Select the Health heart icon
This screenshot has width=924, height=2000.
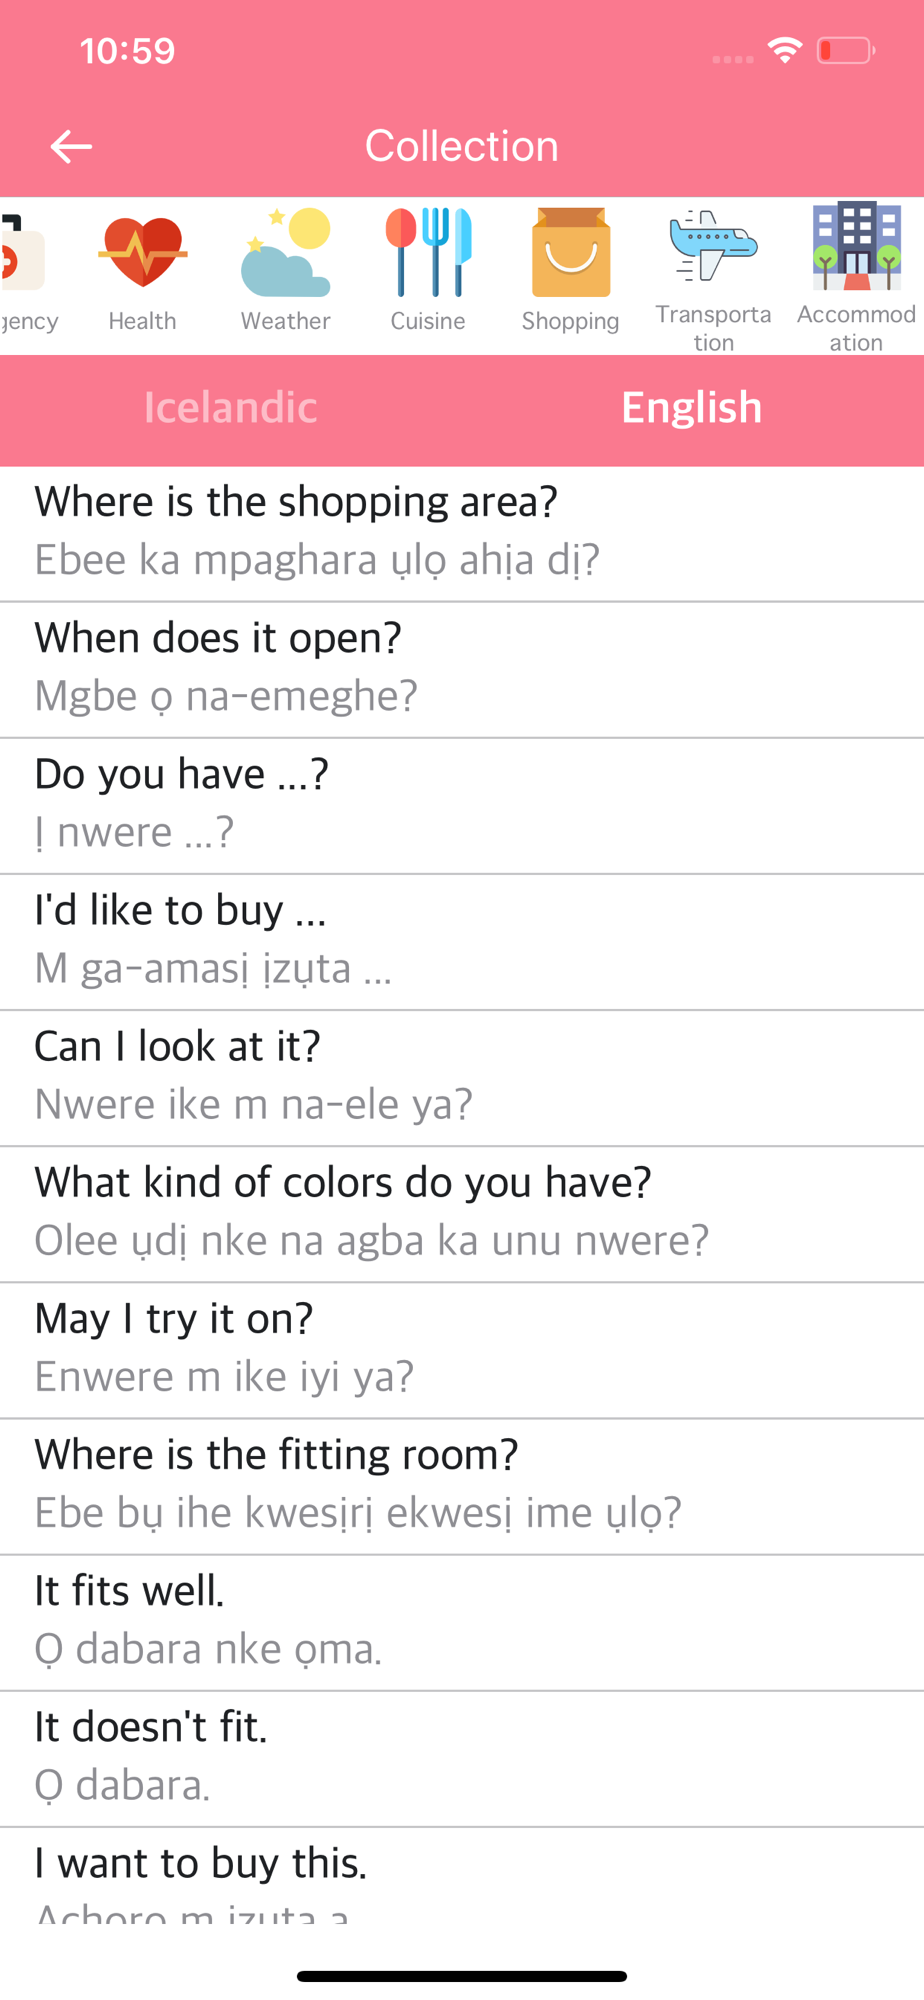[142, 254]
